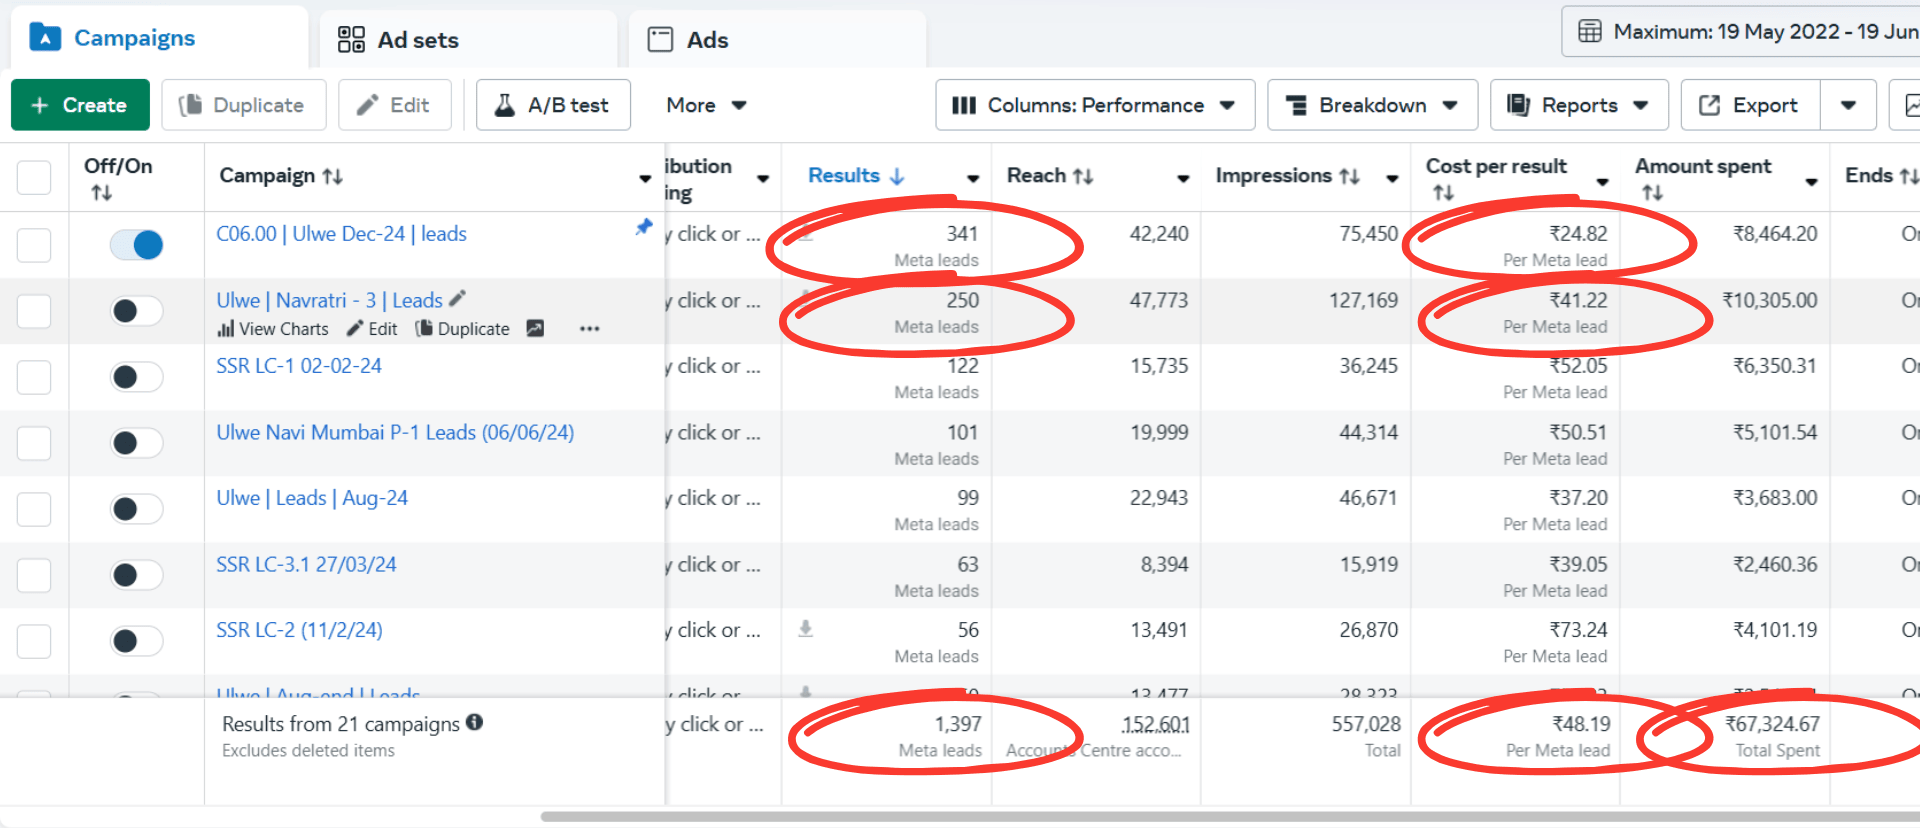The image size is (1920, 828).
Task: Click the pencil icon beside Ulwe Navratri campaign
Action: point(458,299)
